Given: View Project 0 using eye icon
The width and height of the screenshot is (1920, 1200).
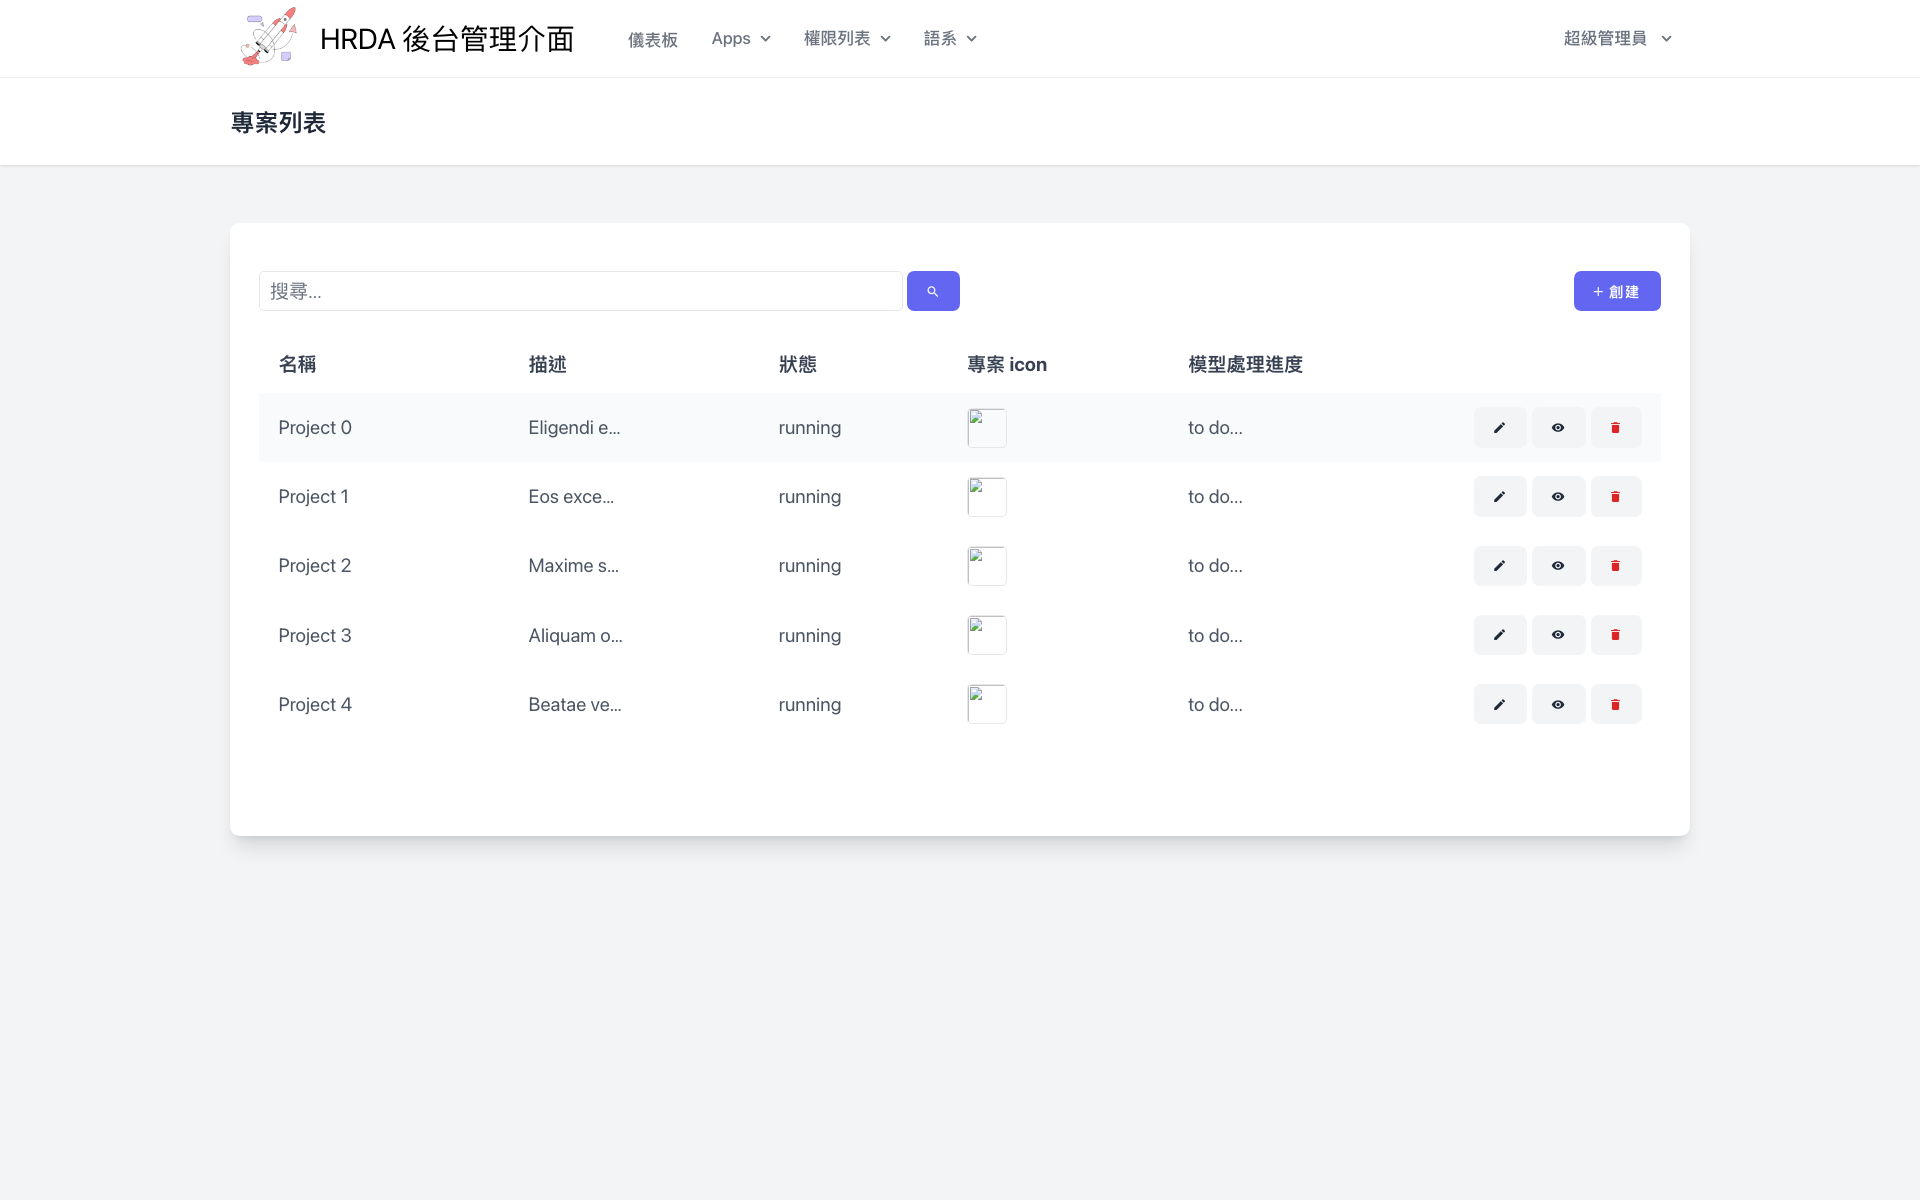Looking at the screenshot, I should click(x=1558, y=428).
